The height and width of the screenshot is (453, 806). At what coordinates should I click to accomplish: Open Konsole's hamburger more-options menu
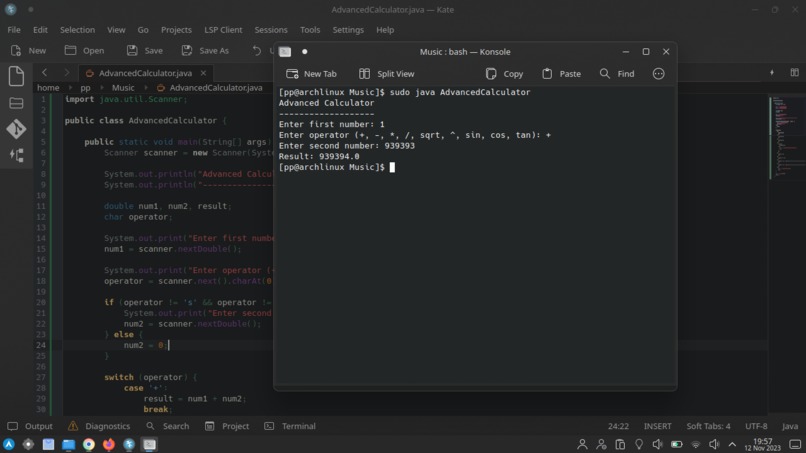(x=658, y=74)
